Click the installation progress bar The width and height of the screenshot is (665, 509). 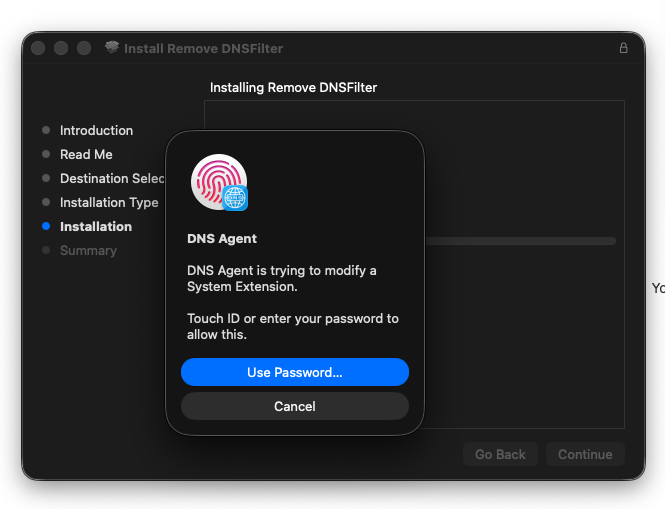pos(520,241)
